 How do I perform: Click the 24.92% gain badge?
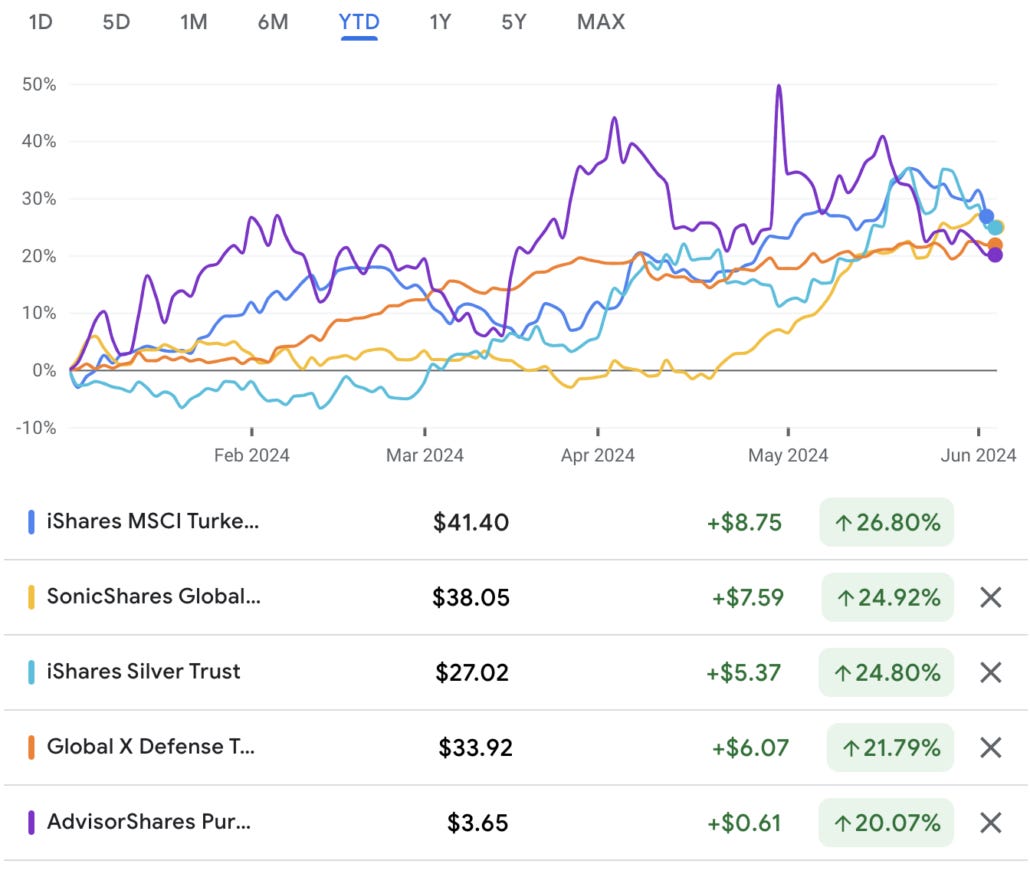(887, 598)
